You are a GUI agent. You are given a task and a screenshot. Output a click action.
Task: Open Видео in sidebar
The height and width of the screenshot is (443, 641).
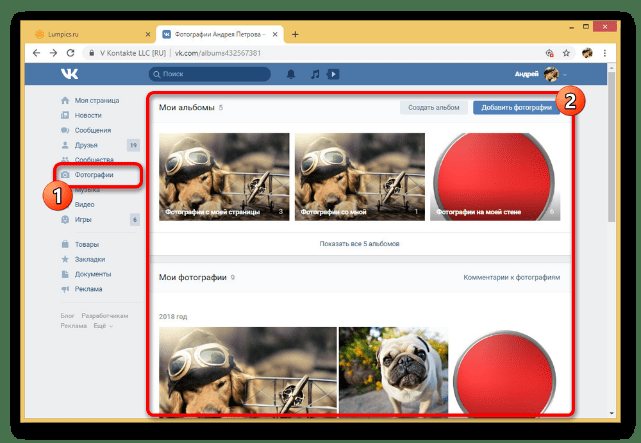click(x=85, y=204)
